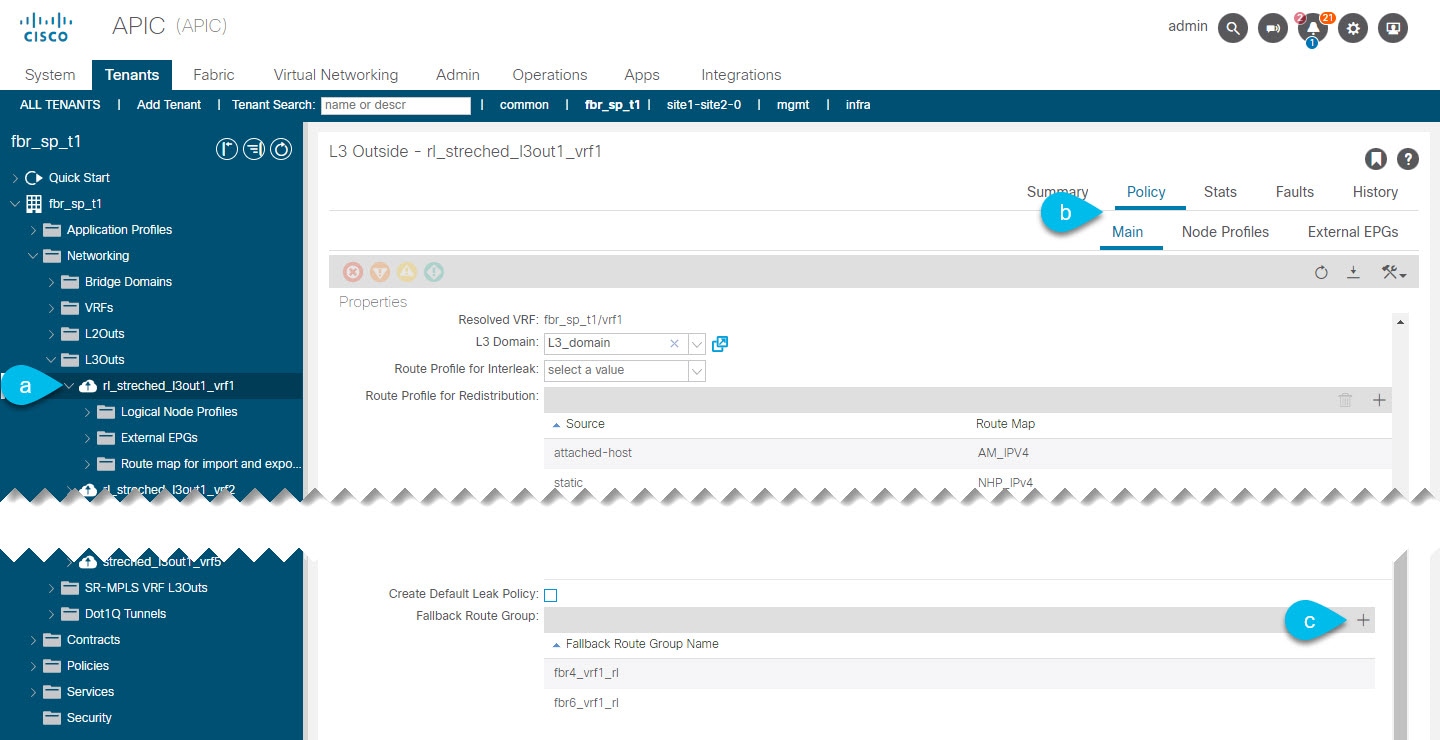
Task: Collapse the Networking folder
Action: (x=33, y=256)
